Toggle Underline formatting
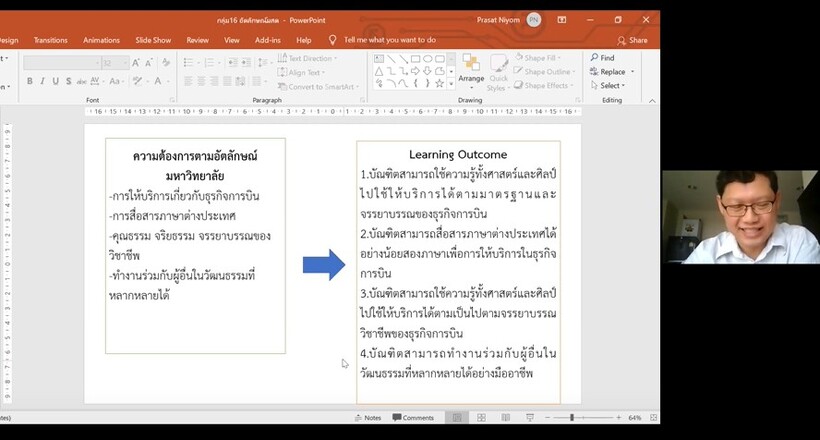The image size is (820, 440). coord(55,81)
